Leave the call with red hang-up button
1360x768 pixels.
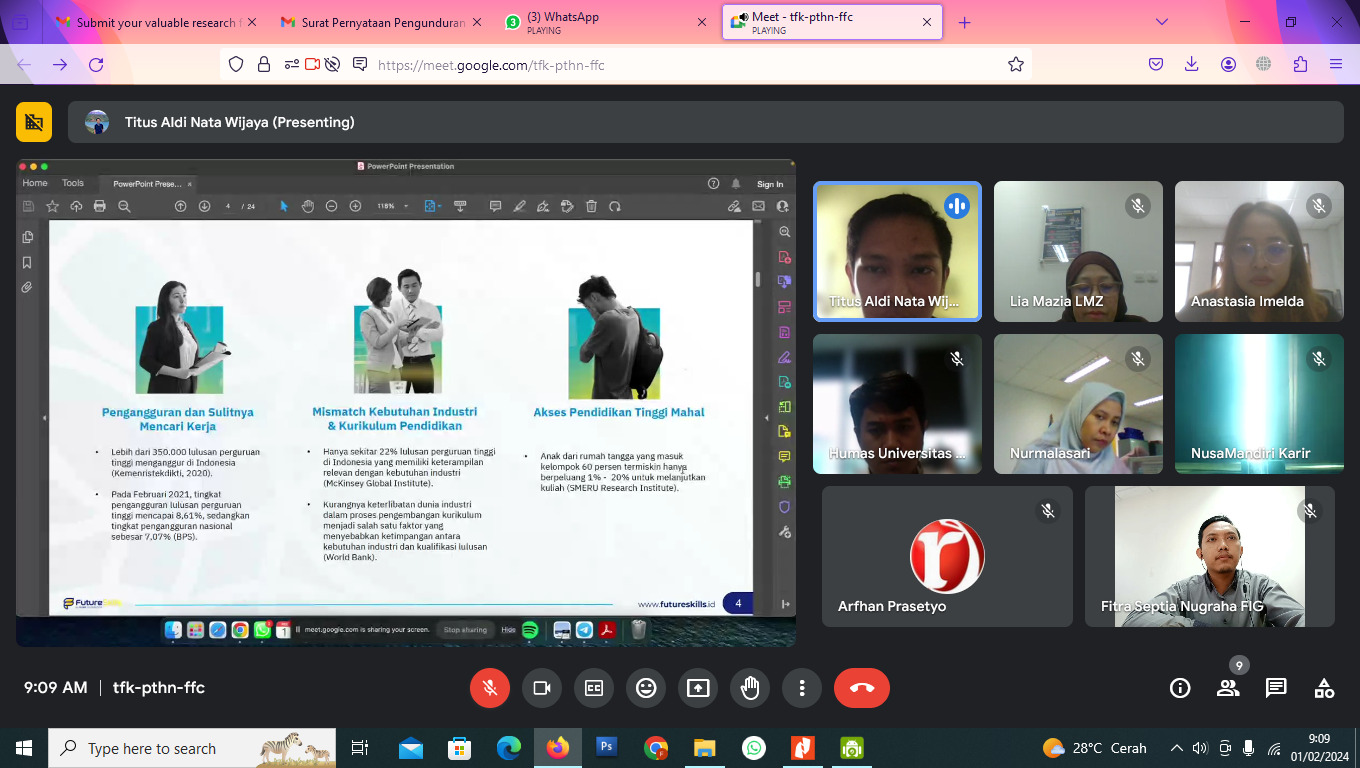(x=861, y=688)
